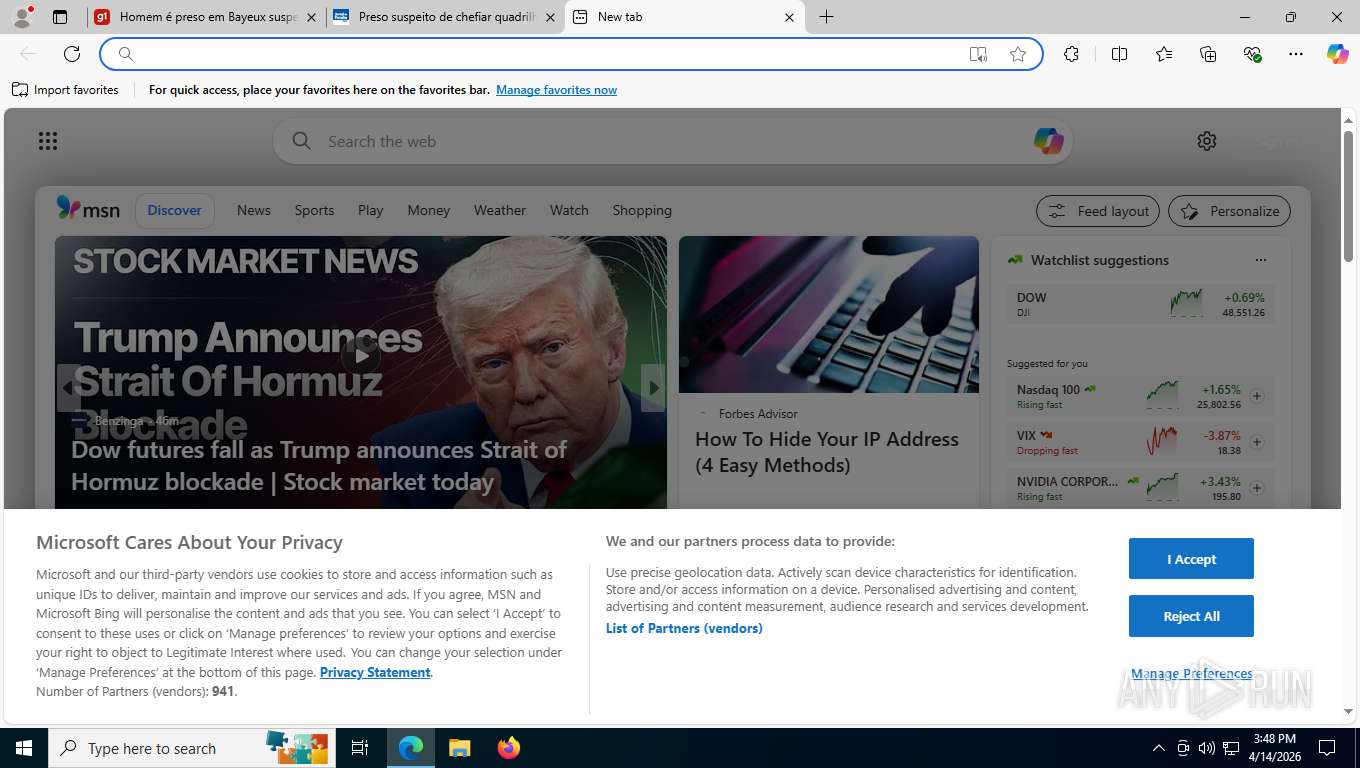Click the Manage favorites now link
Screen dimensions: 1360x768
[556, 90]
